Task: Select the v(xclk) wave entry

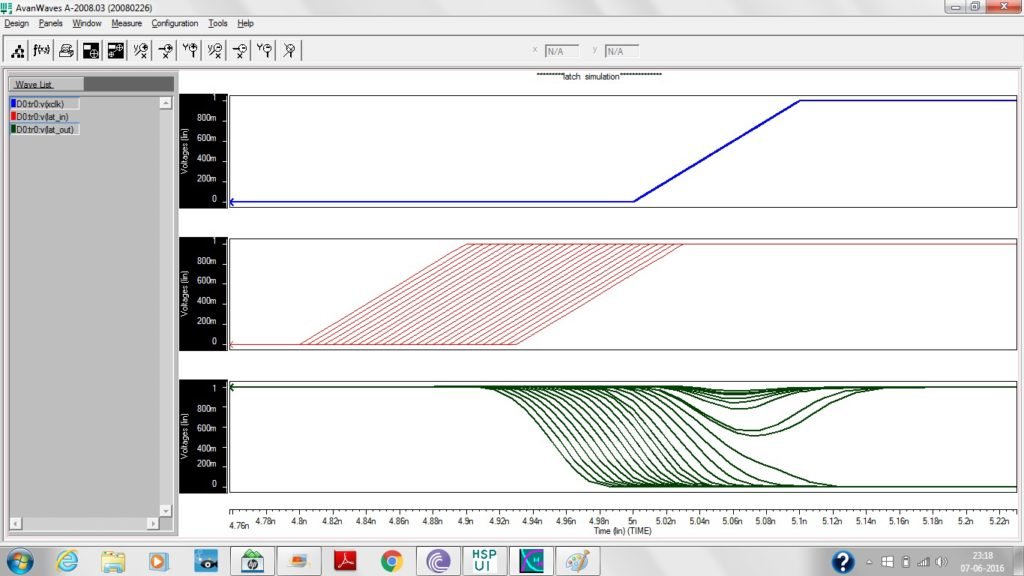Action: [47, 104]
